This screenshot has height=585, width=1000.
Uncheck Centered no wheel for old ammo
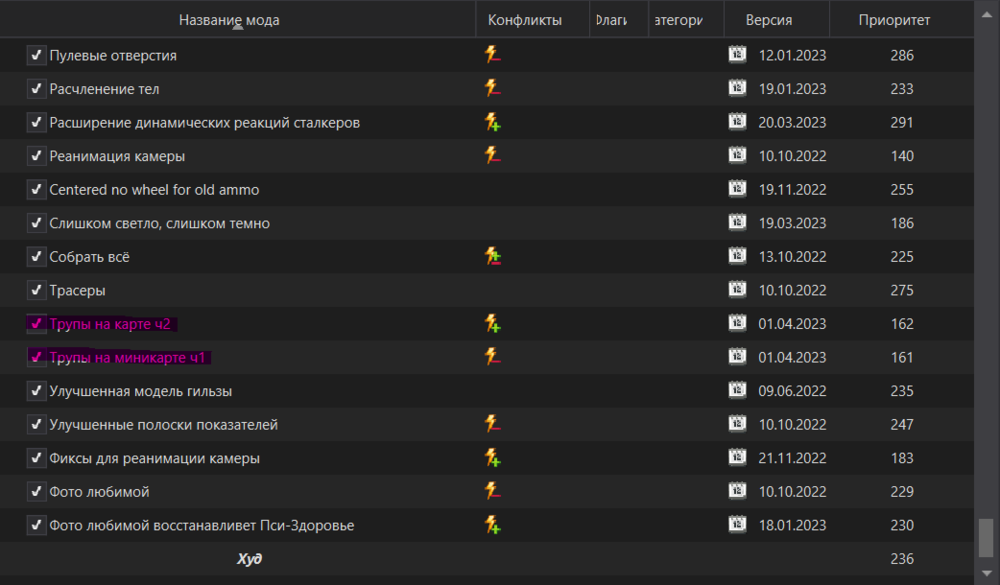pyautogui.click(x=36, y=190)
